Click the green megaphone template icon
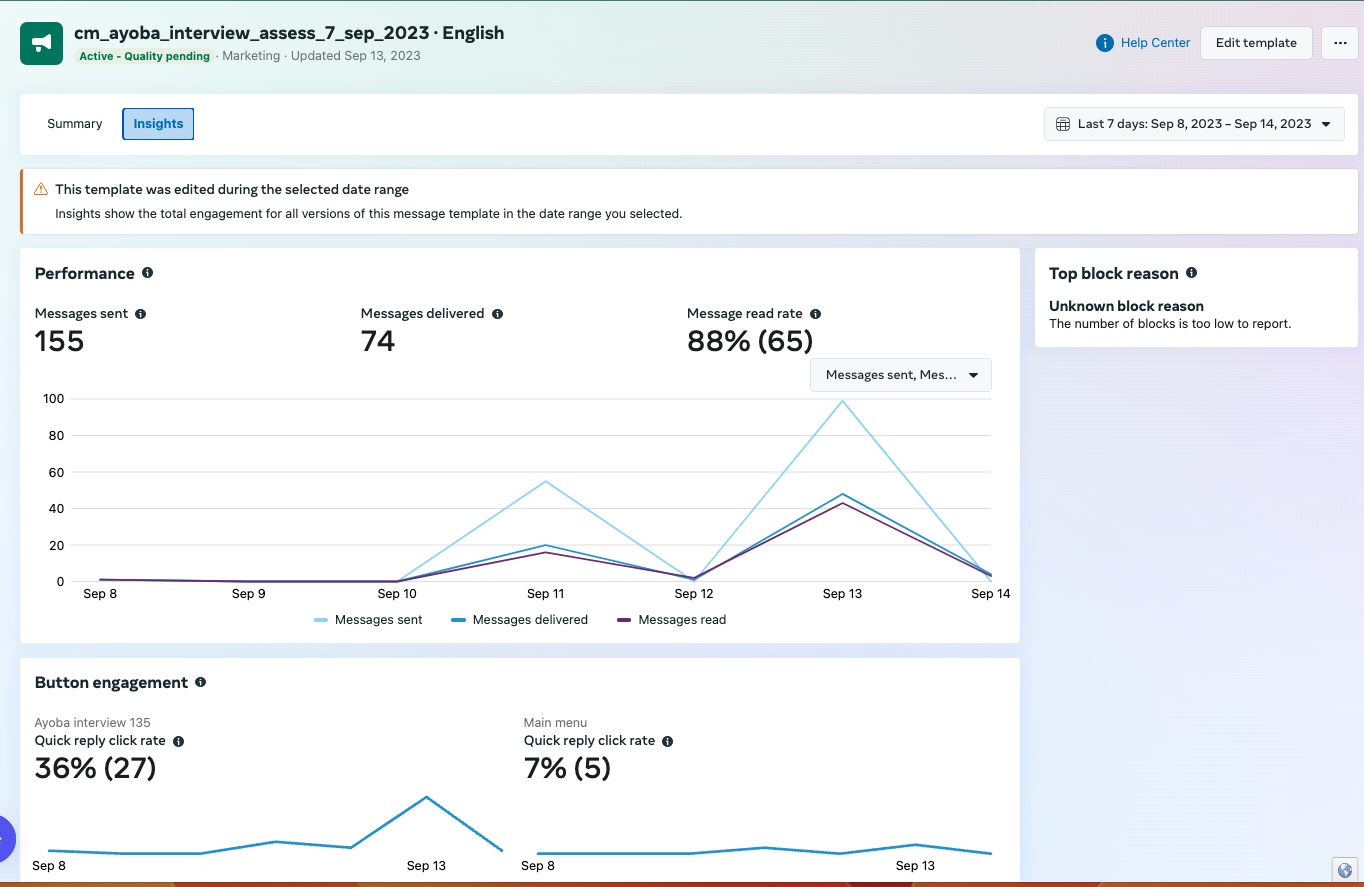 (41, 43)
